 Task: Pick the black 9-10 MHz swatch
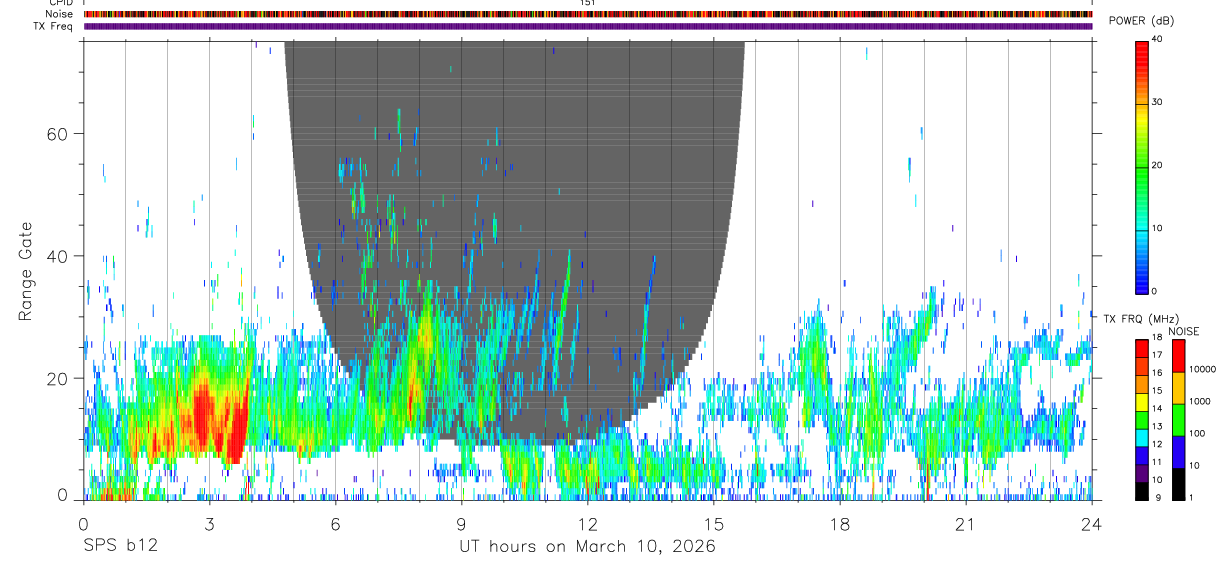(x=1142, y=491)
